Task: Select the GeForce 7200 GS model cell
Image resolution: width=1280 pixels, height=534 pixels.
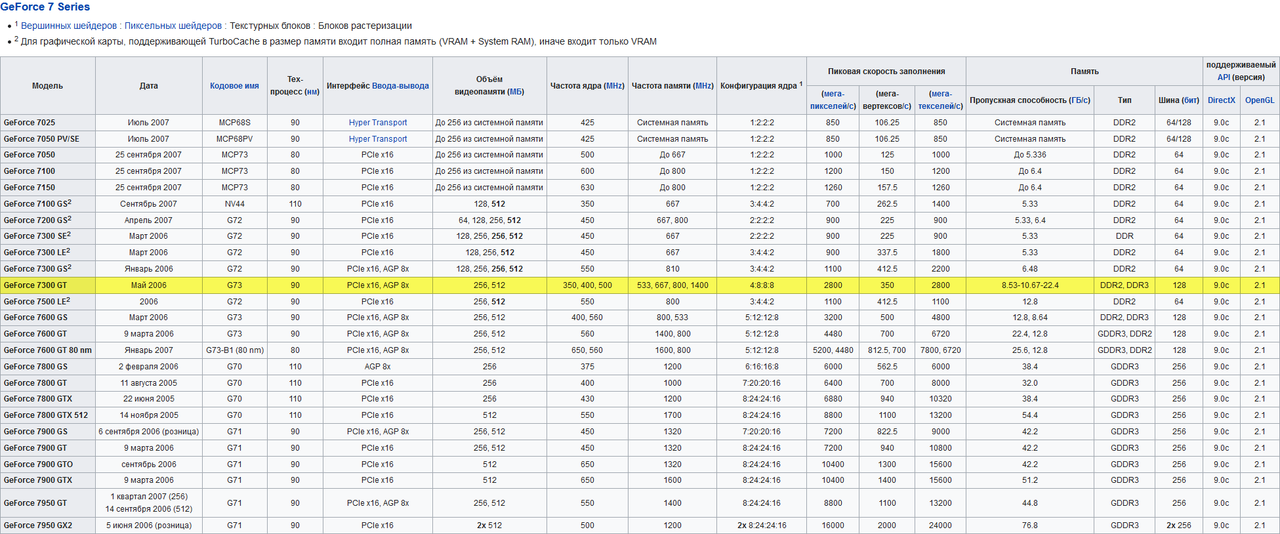Action: pyautogui.click(x=48, y=219)
